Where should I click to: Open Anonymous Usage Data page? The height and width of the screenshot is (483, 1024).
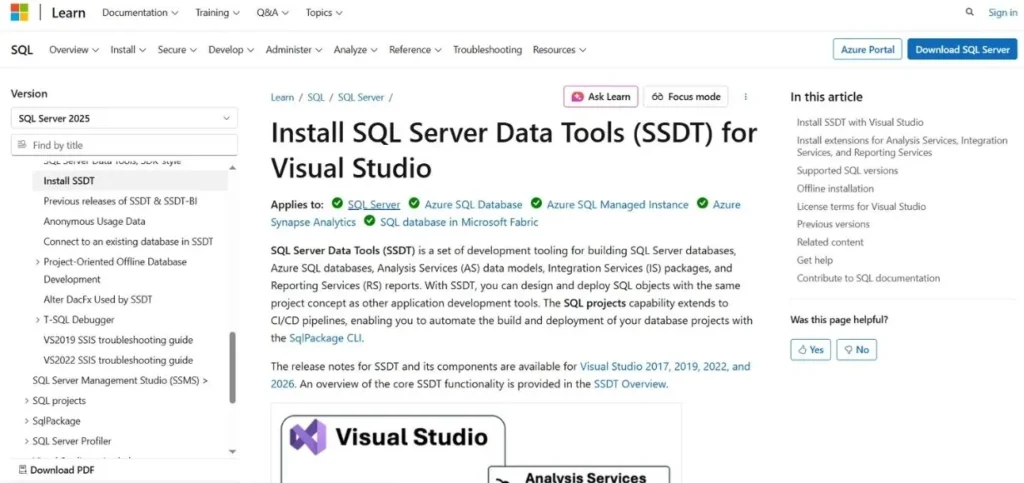click(x=94, y=221)
